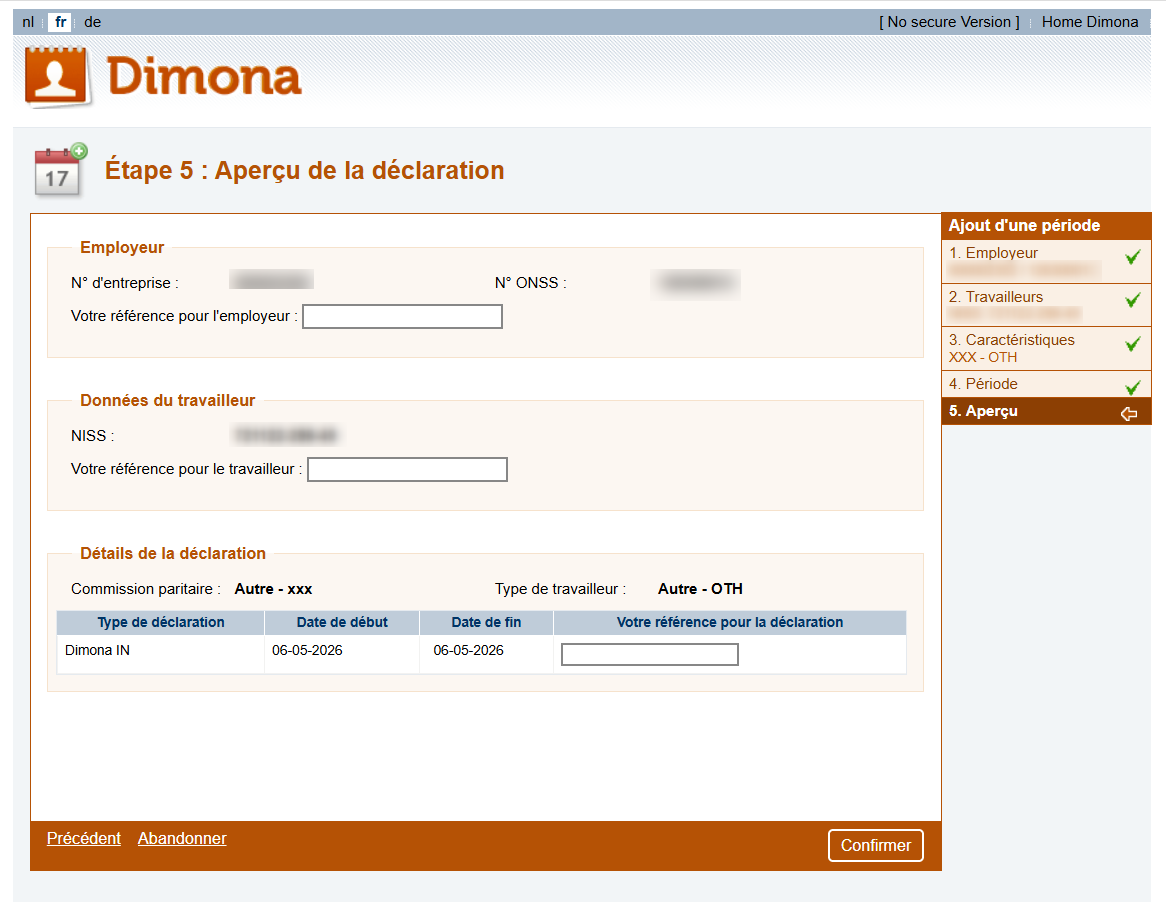Click the Employeur section title
This screenshot has height=902, width=1166.
(122, 248)
